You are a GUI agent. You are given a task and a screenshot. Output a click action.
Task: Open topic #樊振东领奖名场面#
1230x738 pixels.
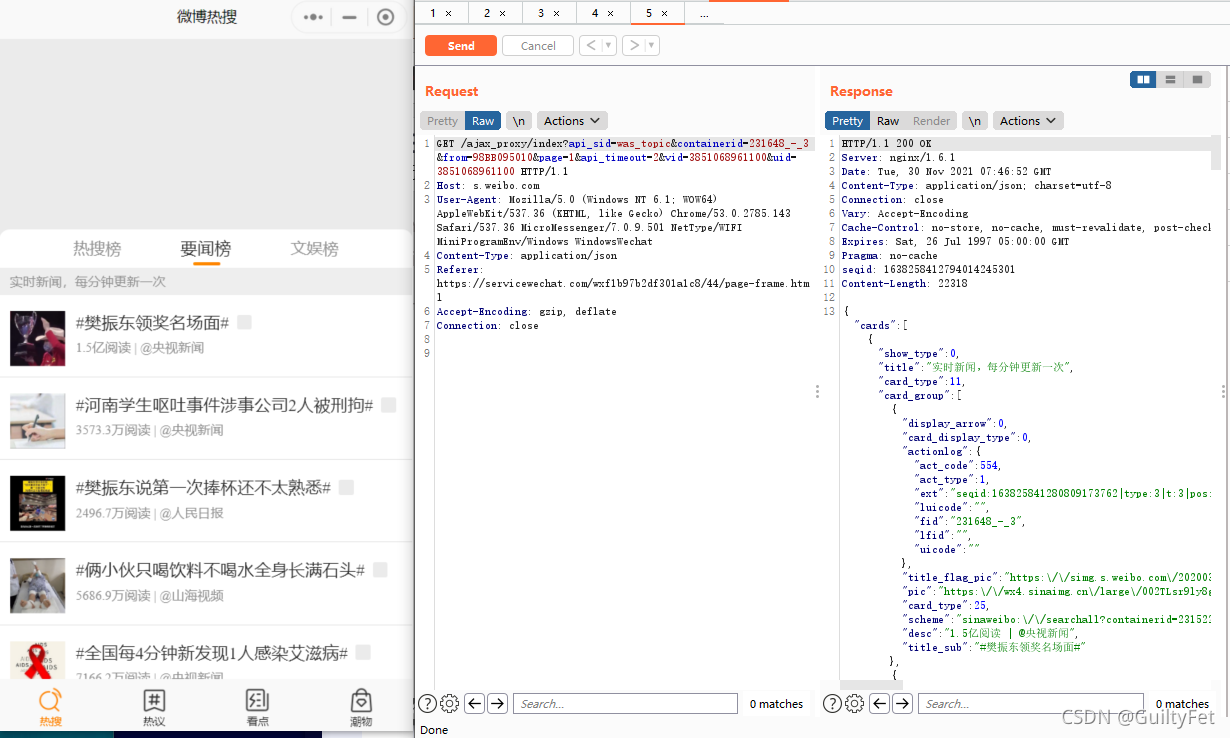(x=153, y=322)
